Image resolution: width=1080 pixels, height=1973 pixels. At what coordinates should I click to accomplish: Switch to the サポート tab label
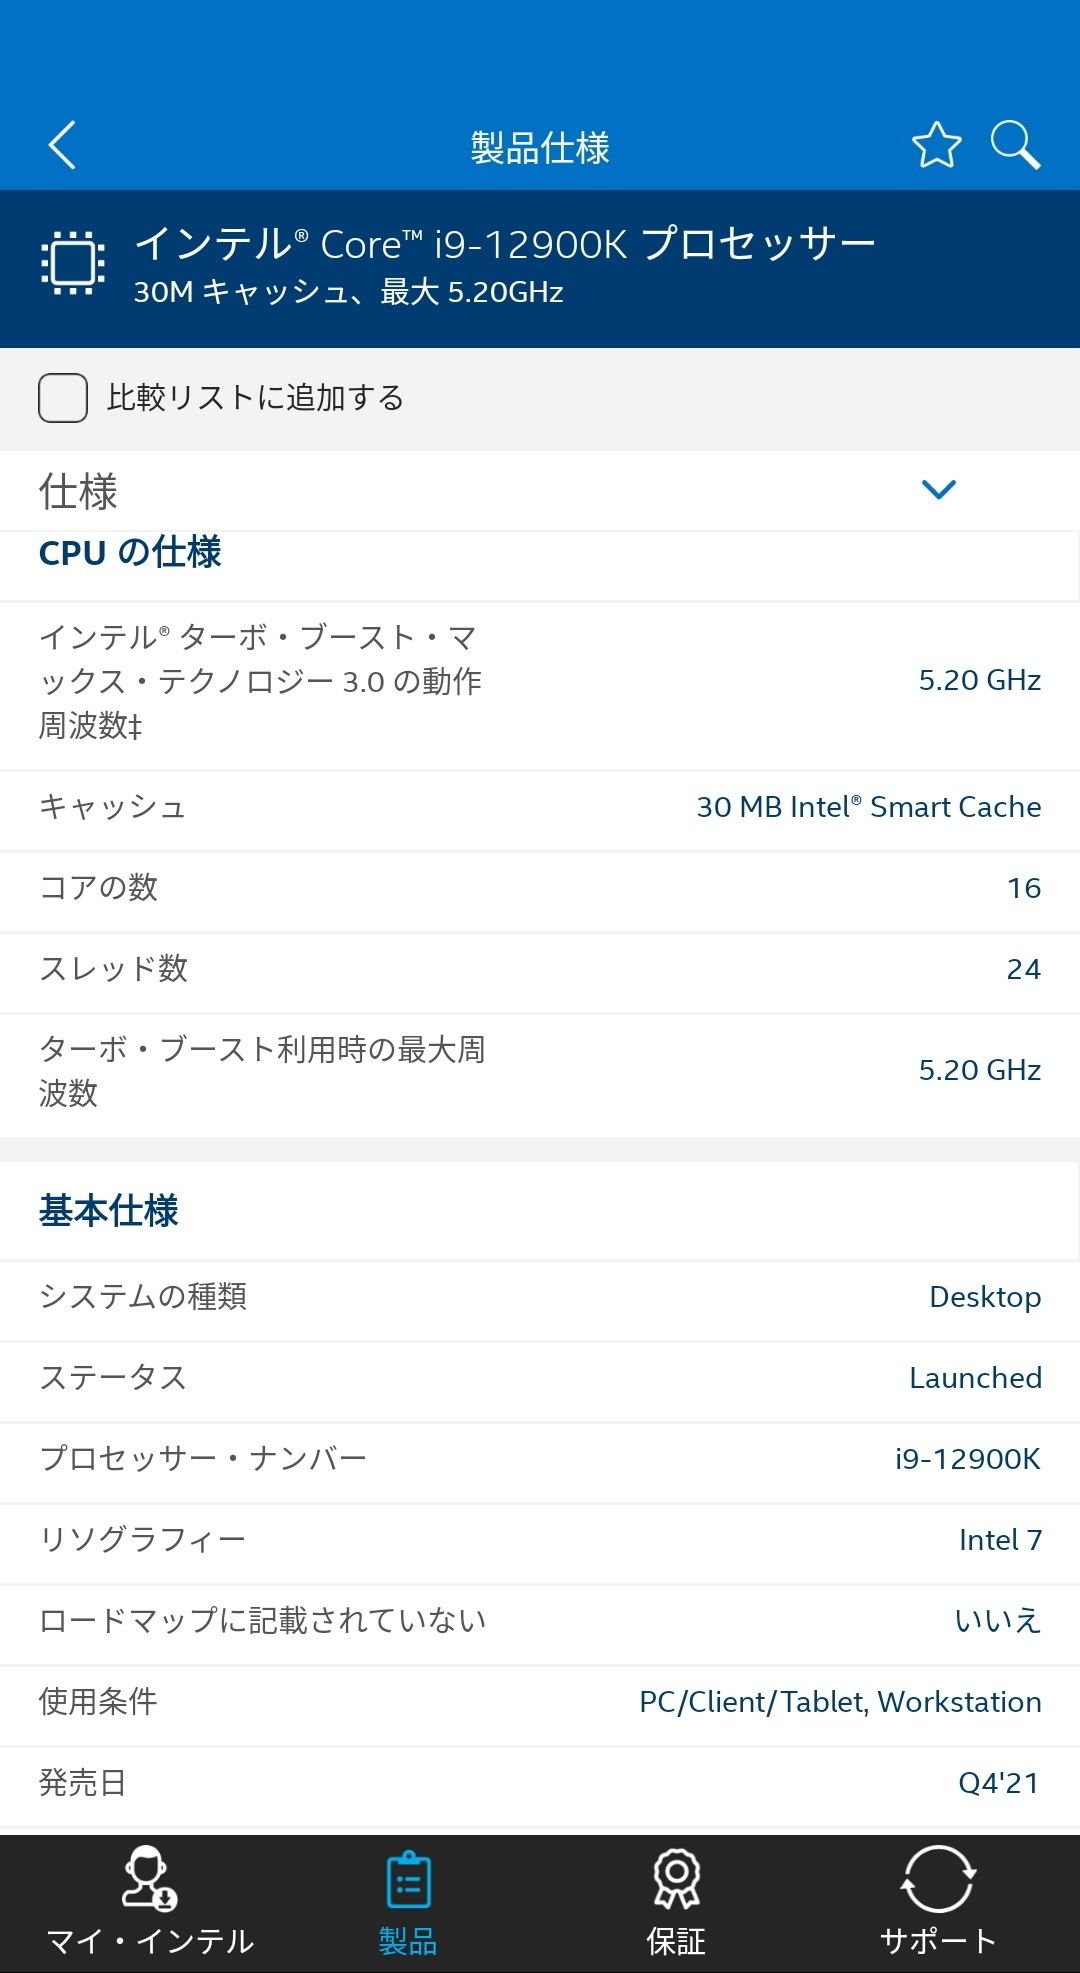click(x=937, y=1941)
